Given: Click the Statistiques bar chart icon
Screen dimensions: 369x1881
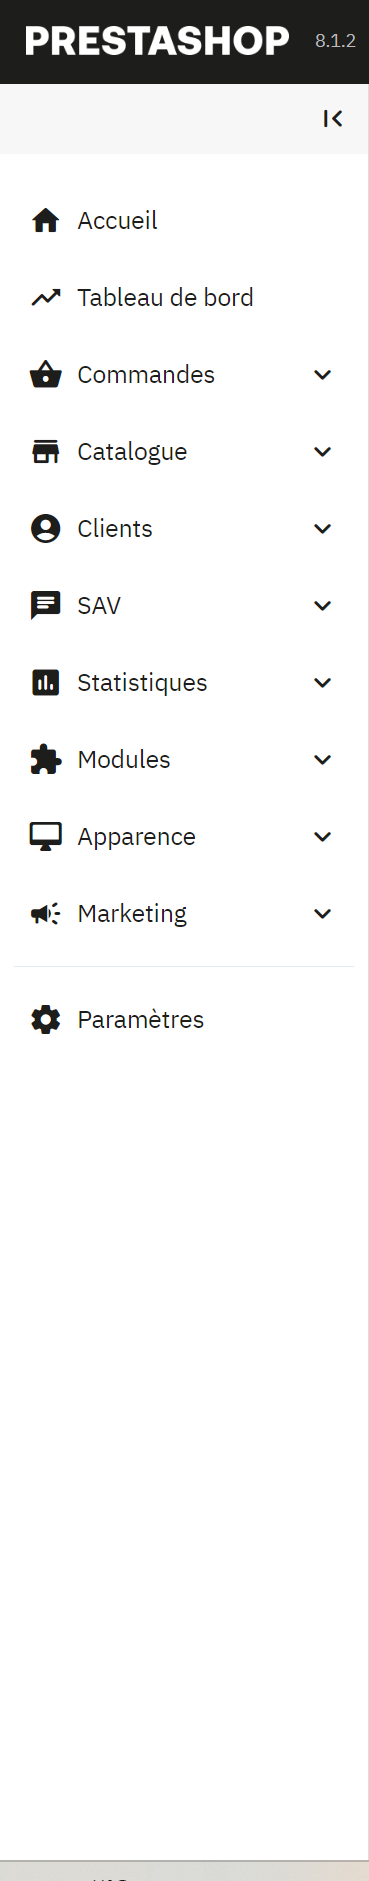Looking at the screenshot, I should 45,682.
